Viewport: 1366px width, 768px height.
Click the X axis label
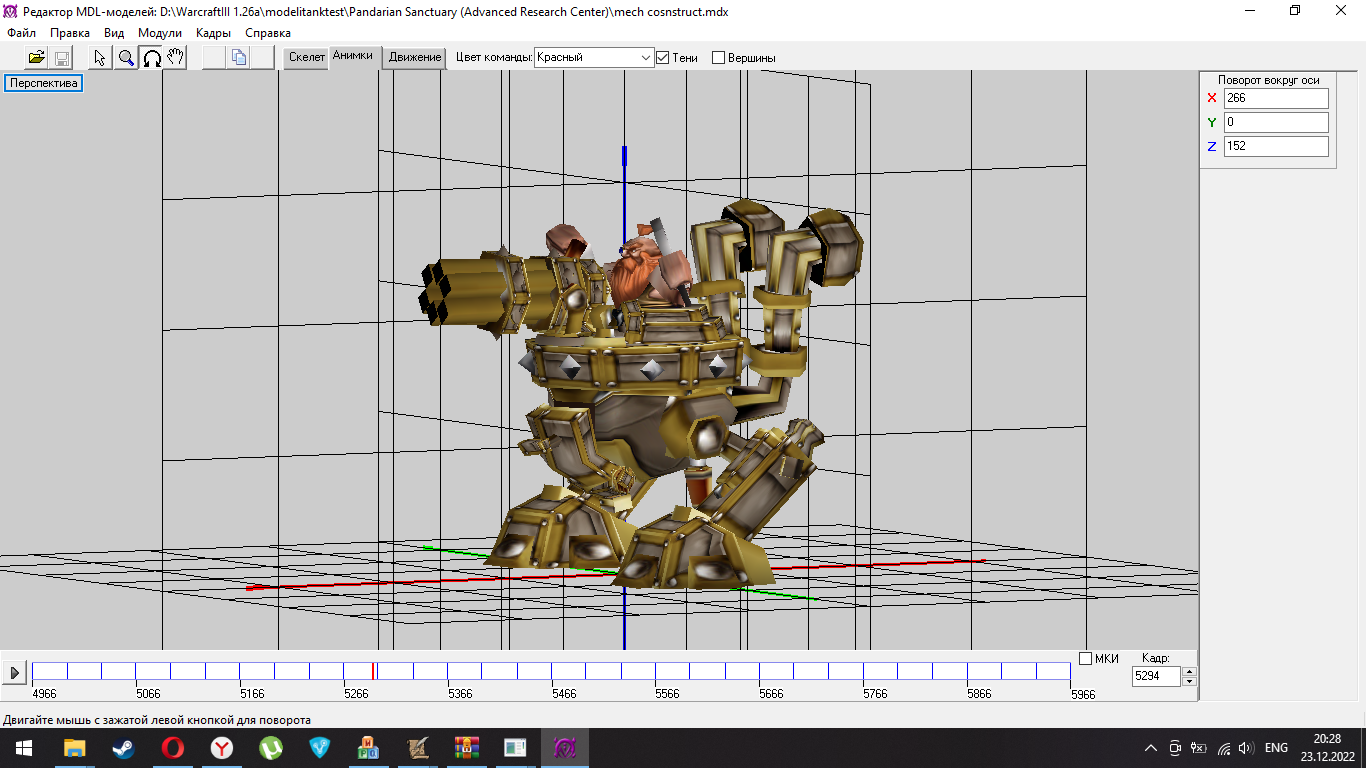(1212, 98)
